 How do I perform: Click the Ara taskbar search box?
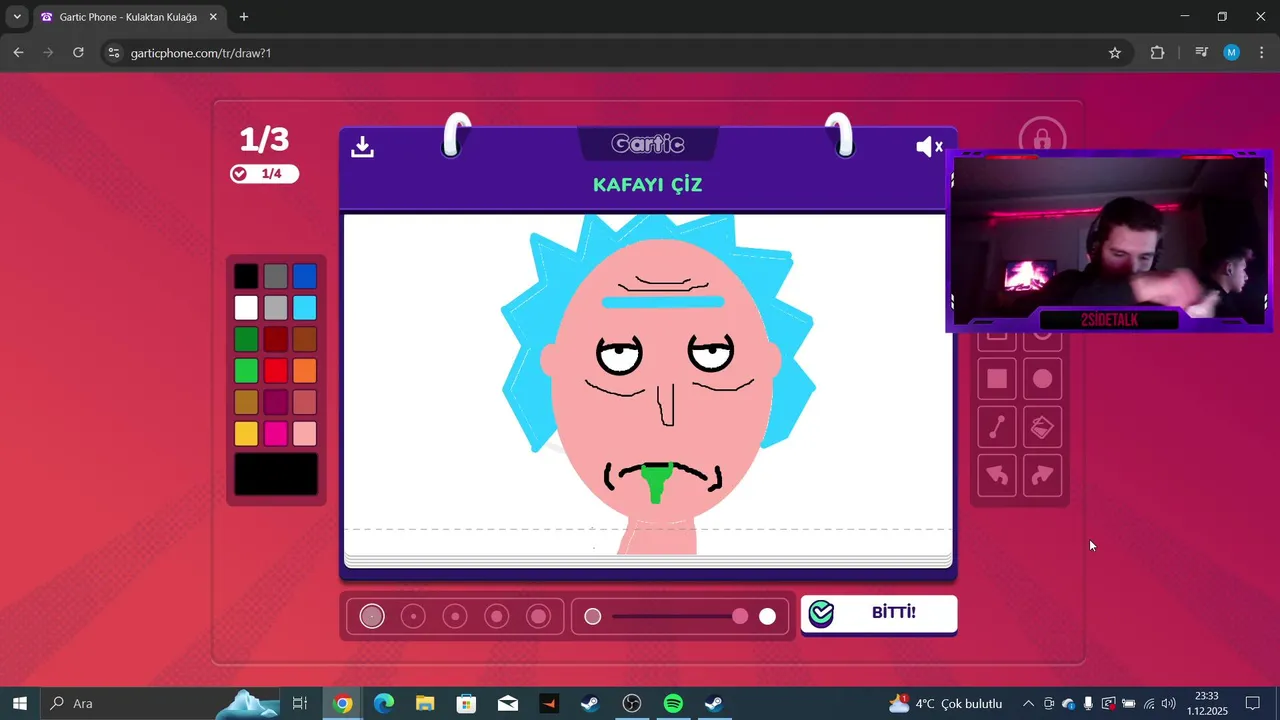click(x=160, y=704)
